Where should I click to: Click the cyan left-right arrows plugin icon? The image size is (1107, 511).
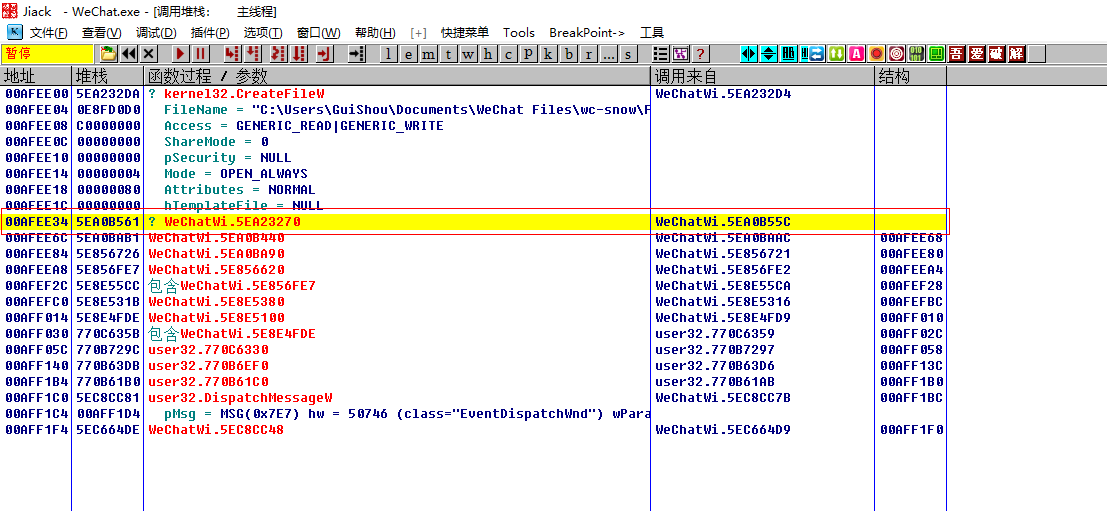[749, 54]
